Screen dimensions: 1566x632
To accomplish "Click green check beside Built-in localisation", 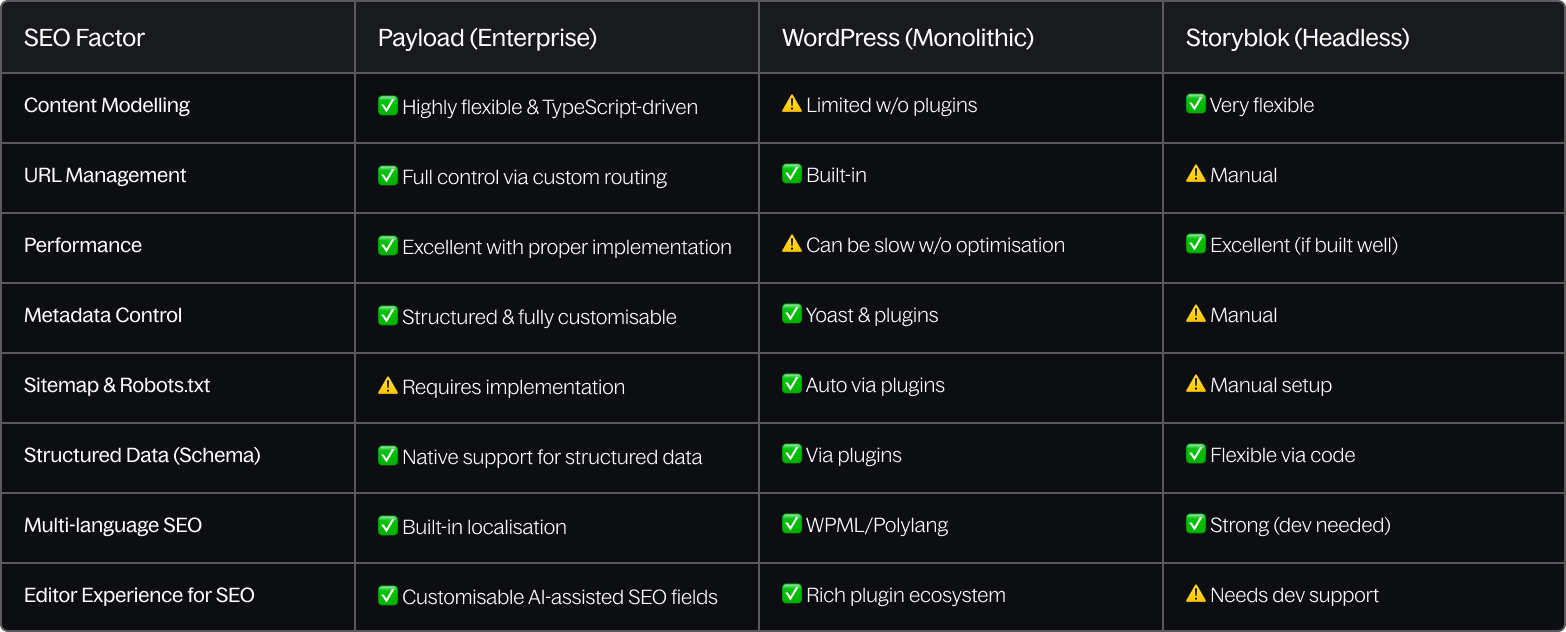I will (x=388, y=525).
